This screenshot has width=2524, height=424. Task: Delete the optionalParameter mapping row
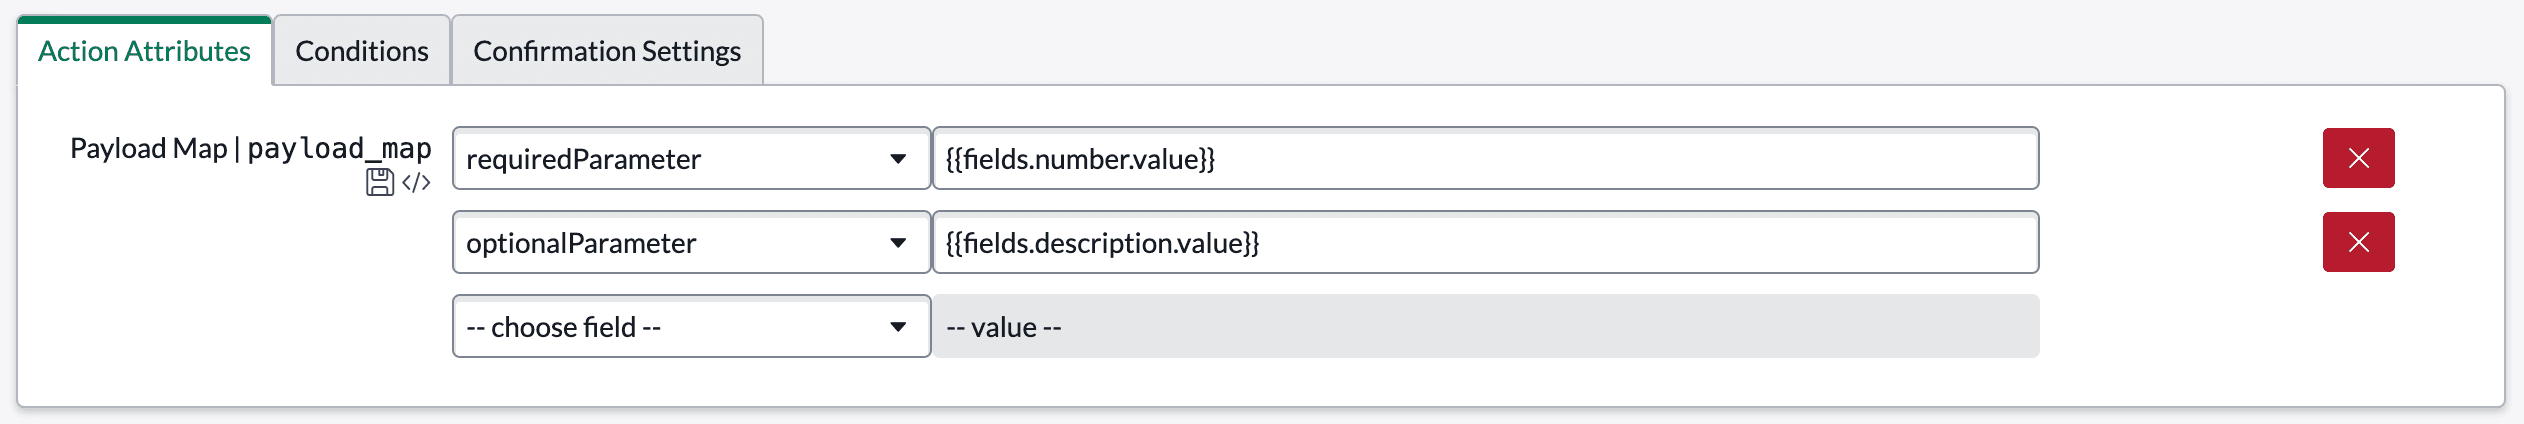coord(2358,242)
